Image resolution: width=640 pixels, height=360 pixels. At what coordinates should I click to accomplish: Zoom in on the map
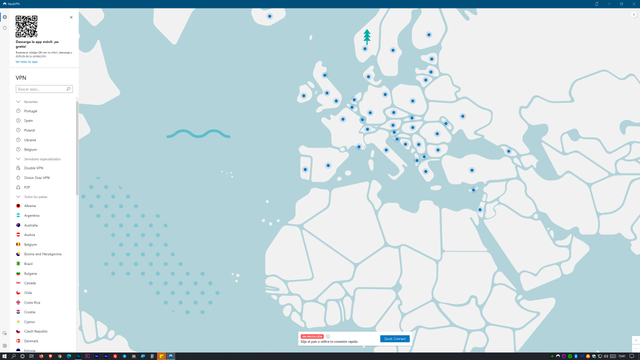click(636, 340)
